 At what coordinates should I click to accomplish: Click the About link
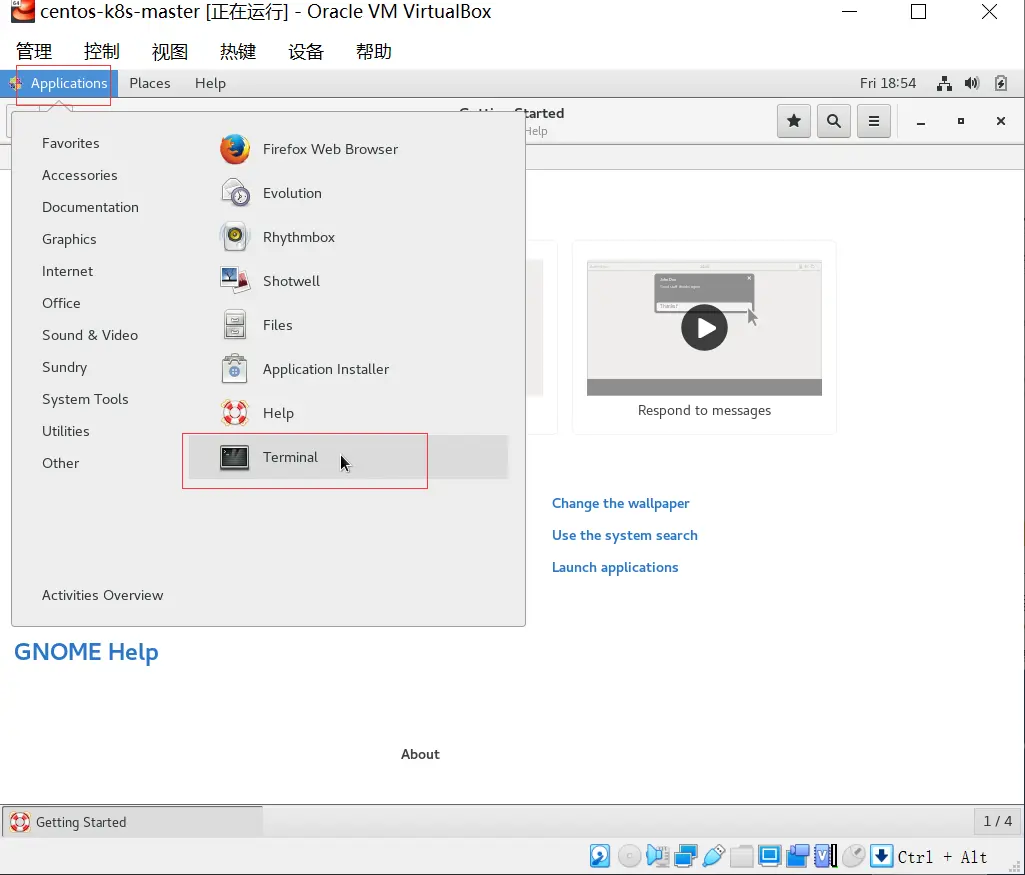[420, 754]
